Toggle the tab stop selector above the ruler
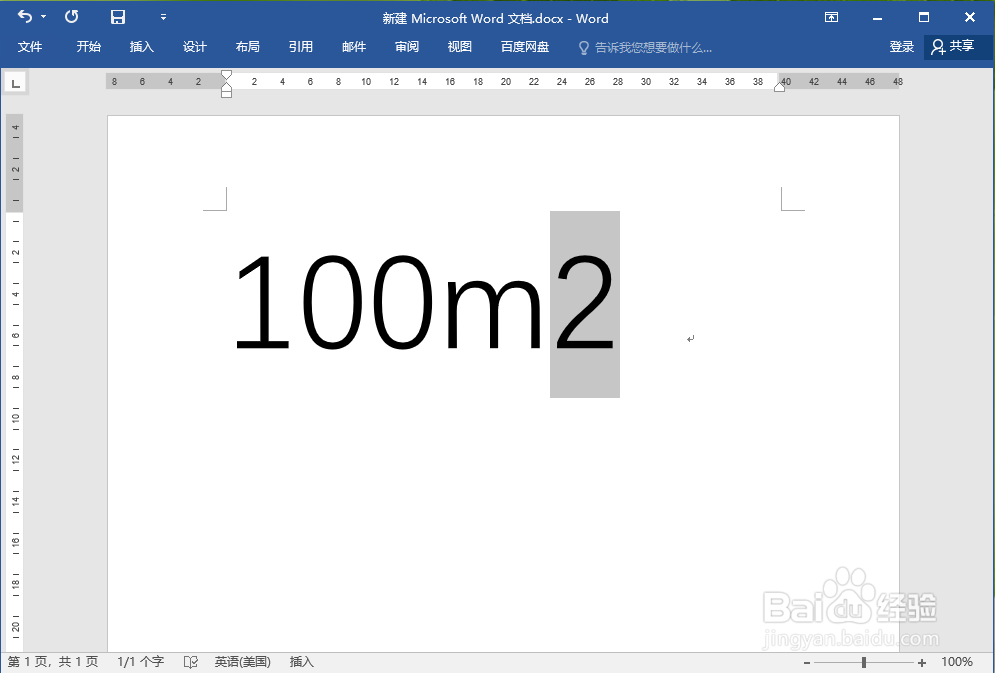This screenshot has height=673, width=995. click(x=15, y=82)
